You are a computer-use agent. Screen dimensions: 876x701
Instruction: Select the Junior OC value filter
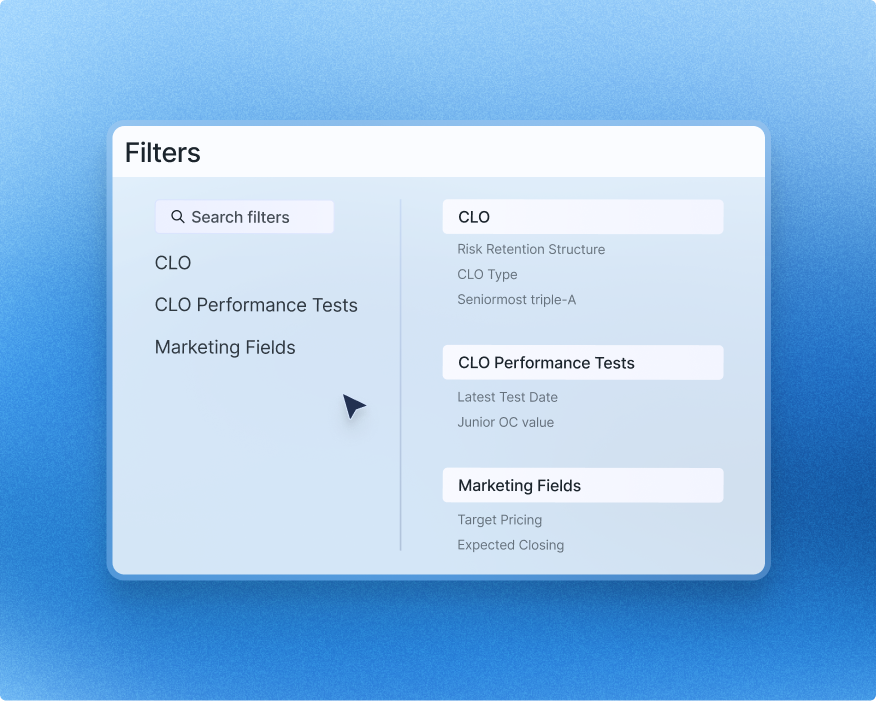(504, 422)
